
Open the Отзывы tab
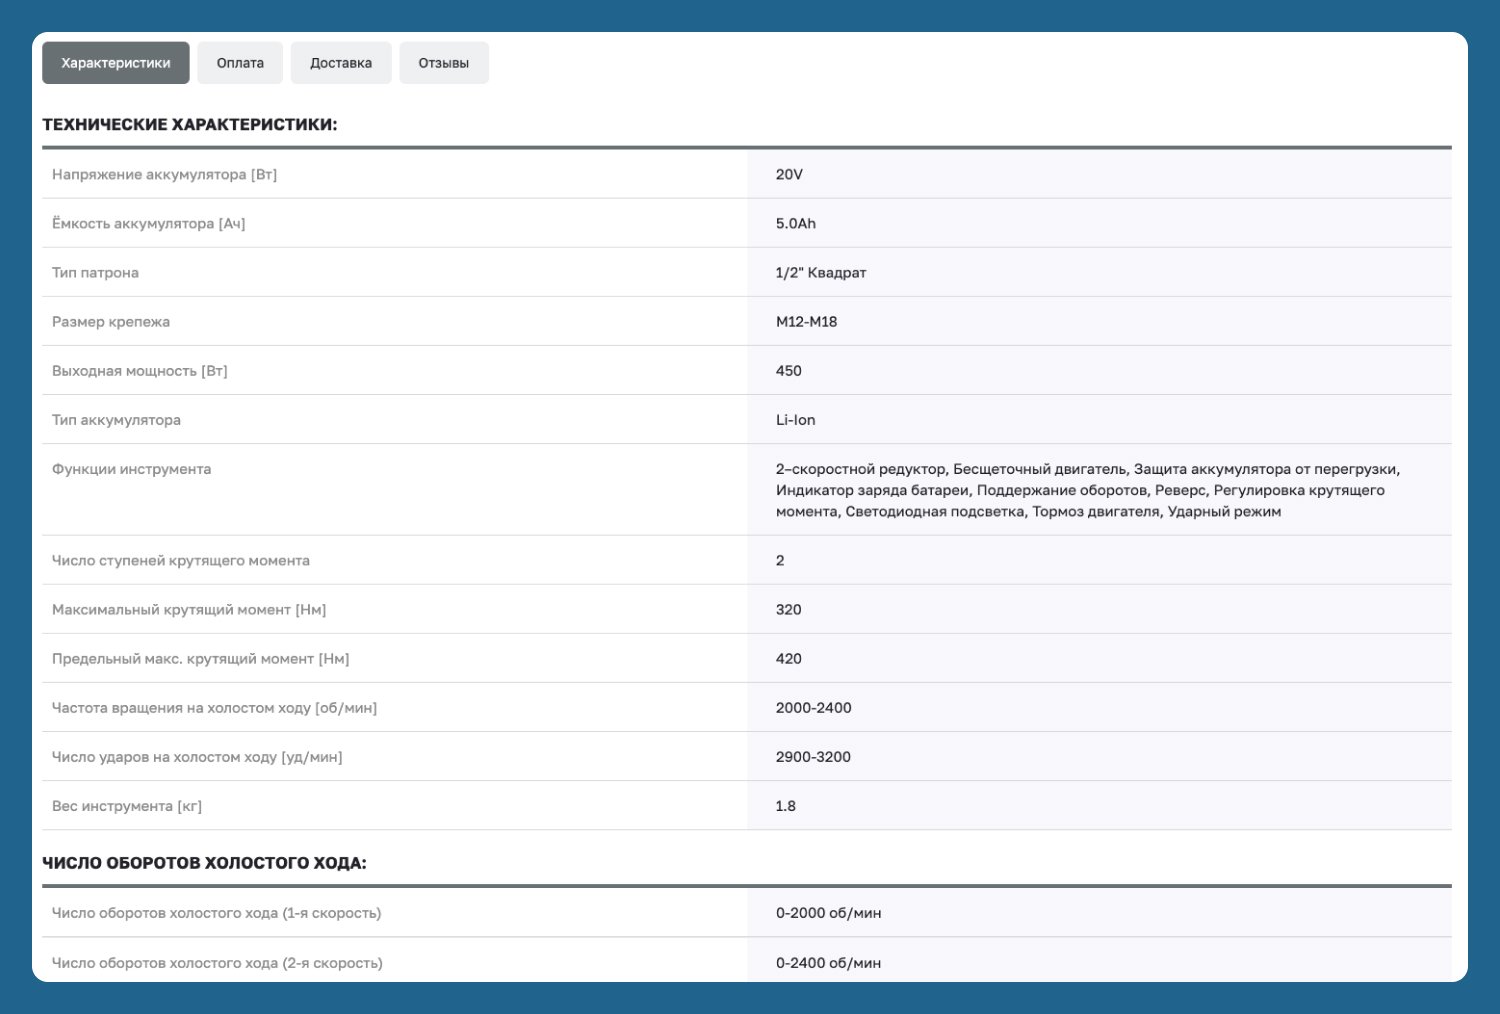pyautogui.click(x=444, y=63)
